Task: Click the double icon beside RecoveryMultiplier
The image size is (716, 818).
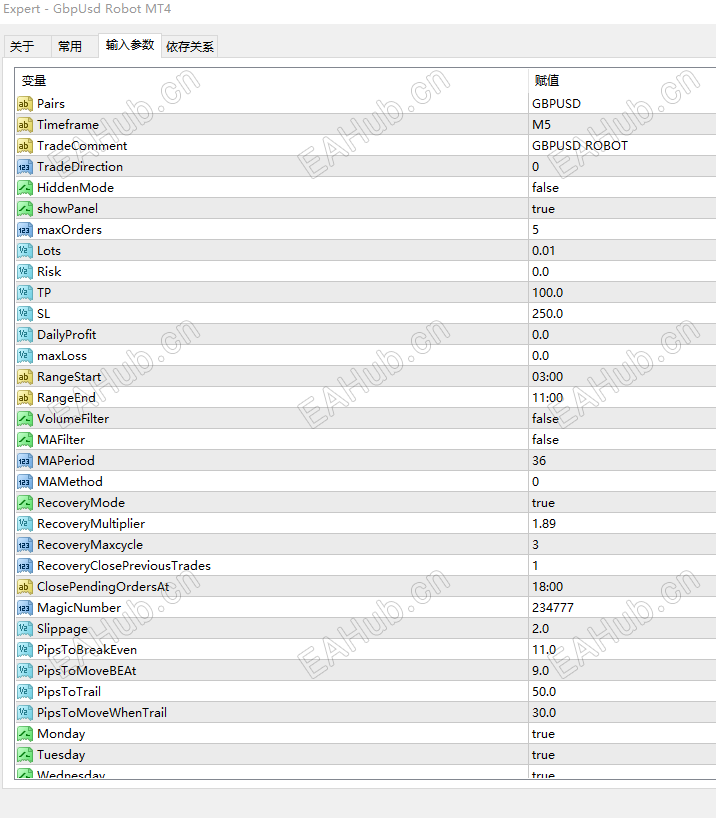Action: tap(25, 524)
